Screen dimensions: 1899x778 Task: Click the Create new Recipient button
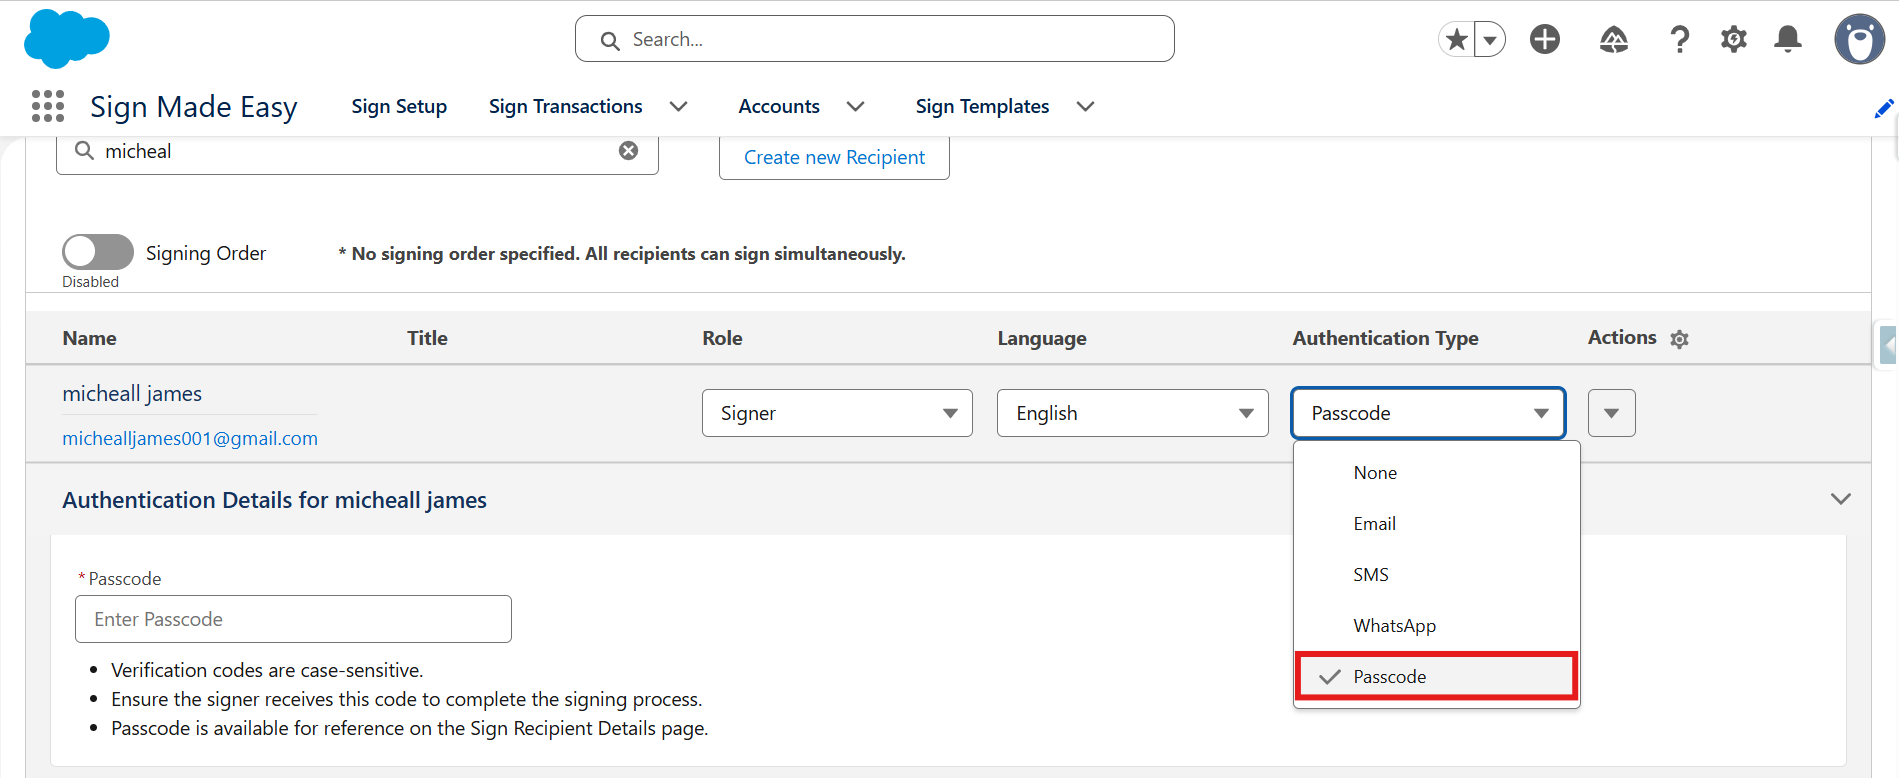834,157
